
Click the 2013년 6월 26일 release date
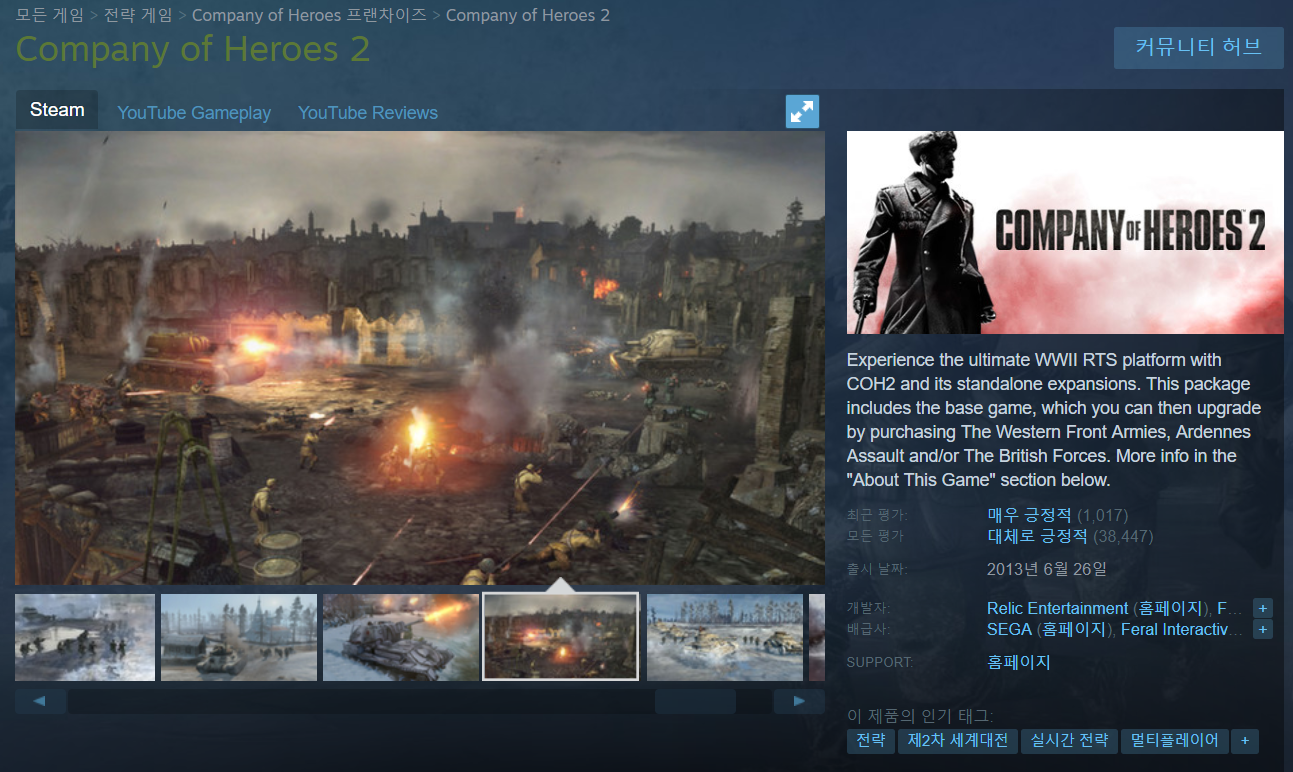[1047, 569]
